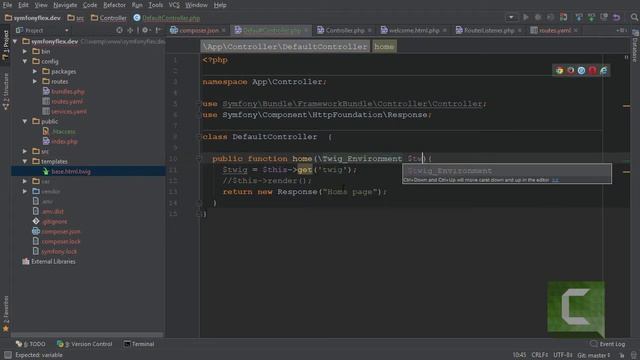Viewport: 640px width, 360px height.
Task: Open in Safari browser icon
Action: (x=581, y=71)
